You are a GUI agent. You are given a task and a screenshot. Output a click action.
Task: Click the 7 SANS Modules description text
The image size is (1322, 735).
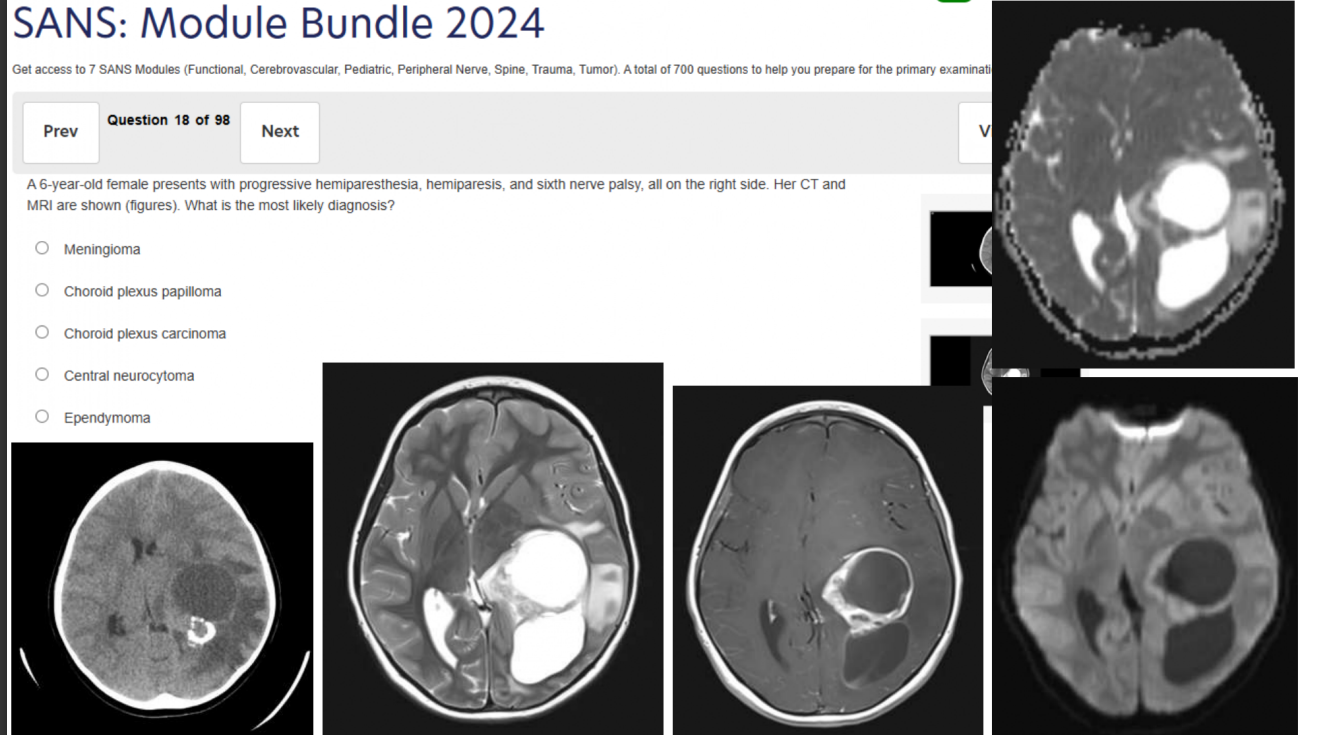(x=502, y=69)
